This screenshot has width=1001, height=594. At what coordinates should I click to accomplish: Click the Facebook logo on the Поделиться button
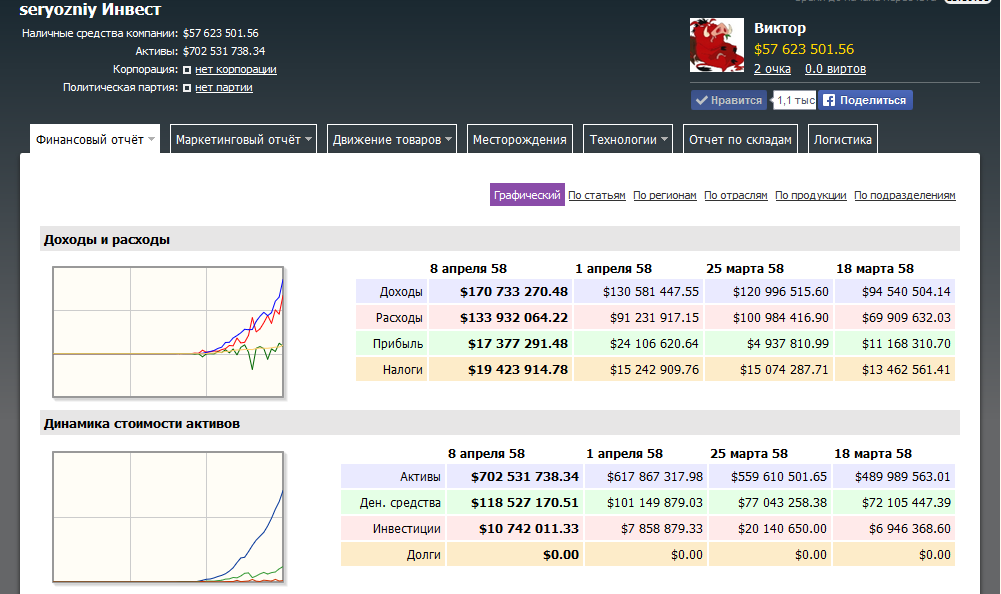click(x=829, y=100)
